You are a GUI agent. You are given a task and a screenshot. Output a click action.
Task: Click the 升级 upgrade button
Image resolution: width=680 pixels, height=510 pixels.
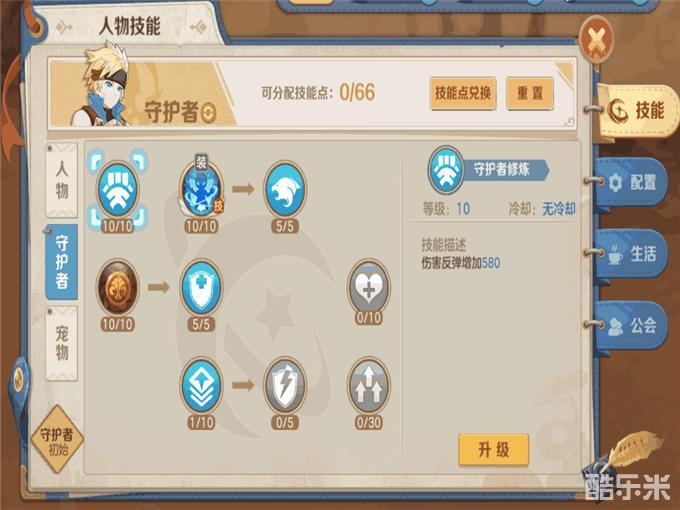pos(494,450)
